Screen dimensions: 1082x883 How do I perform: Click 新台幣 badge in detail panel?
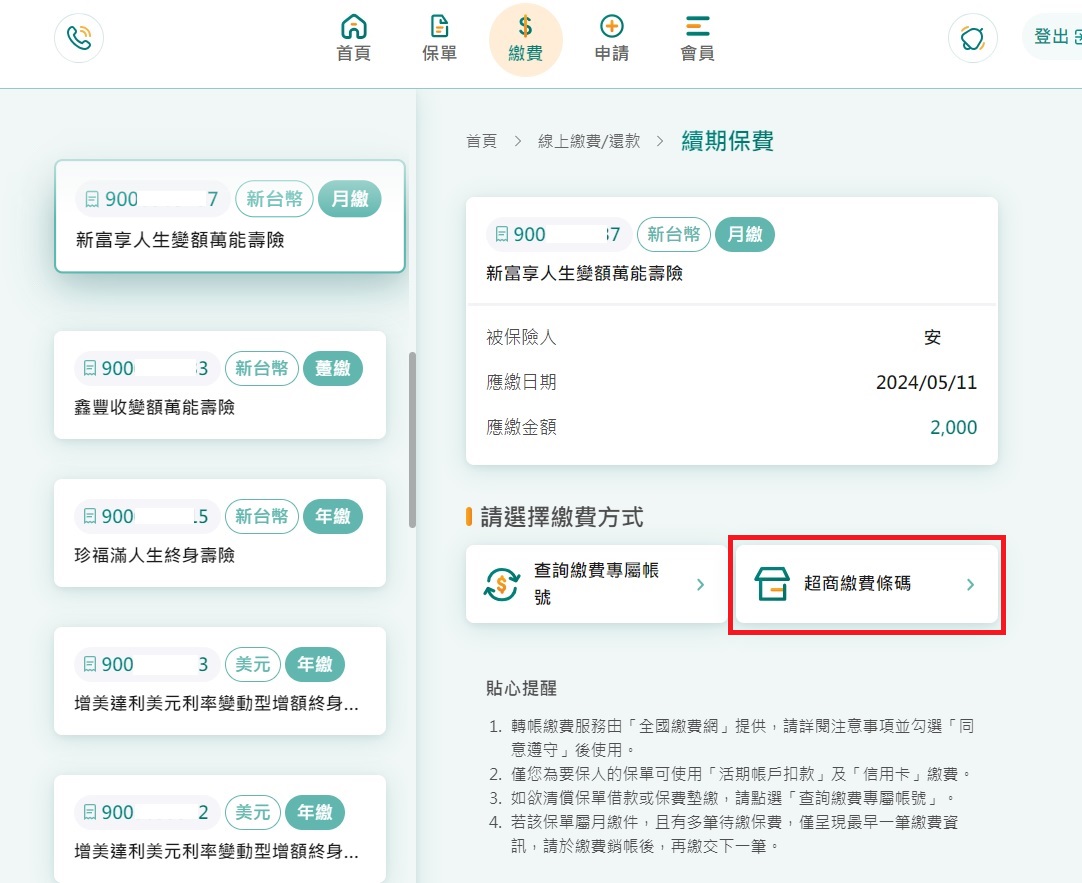[x=673, y=235]
